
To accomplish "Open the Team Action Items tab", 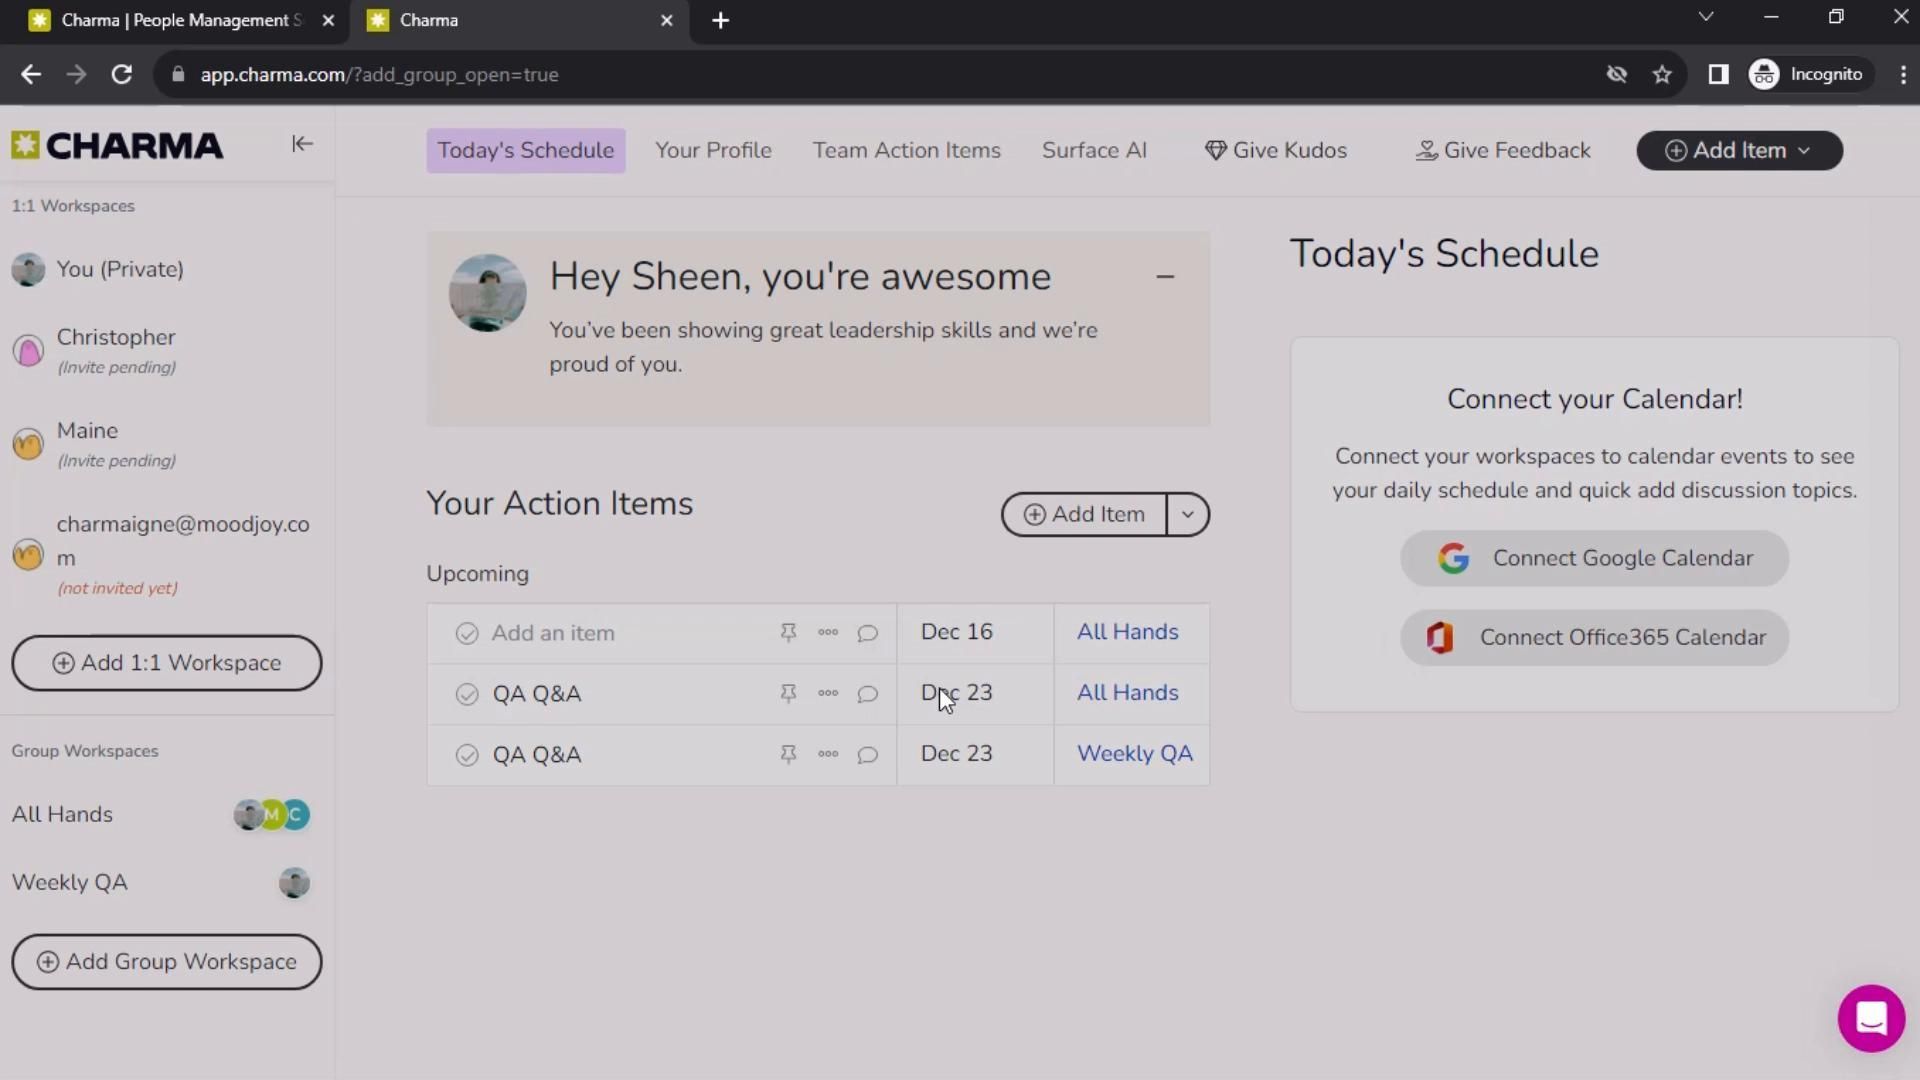I will pos(906,150).
